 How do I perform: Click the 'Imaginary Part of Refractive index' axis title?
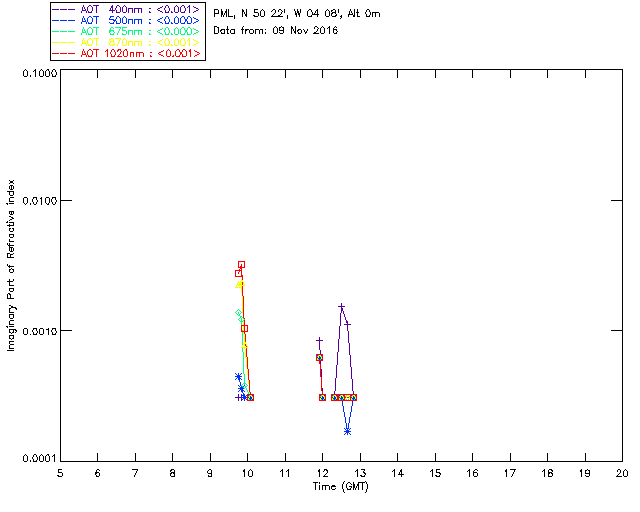pyautogui.click(x=11, y=265)
